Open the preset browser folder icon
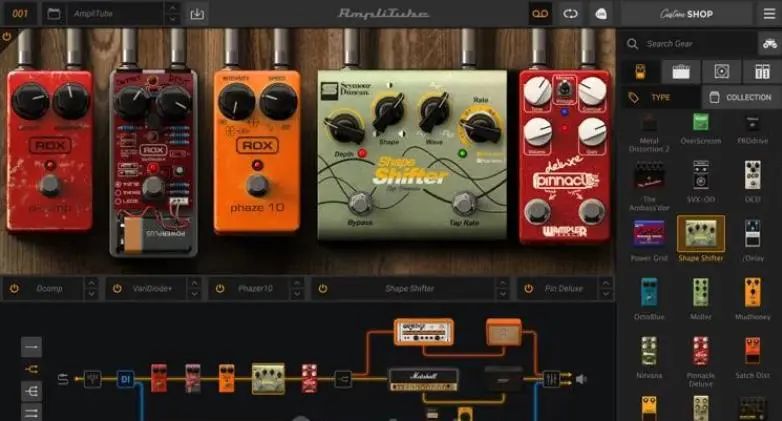The image size is (782, 421). tap(54, 13)
